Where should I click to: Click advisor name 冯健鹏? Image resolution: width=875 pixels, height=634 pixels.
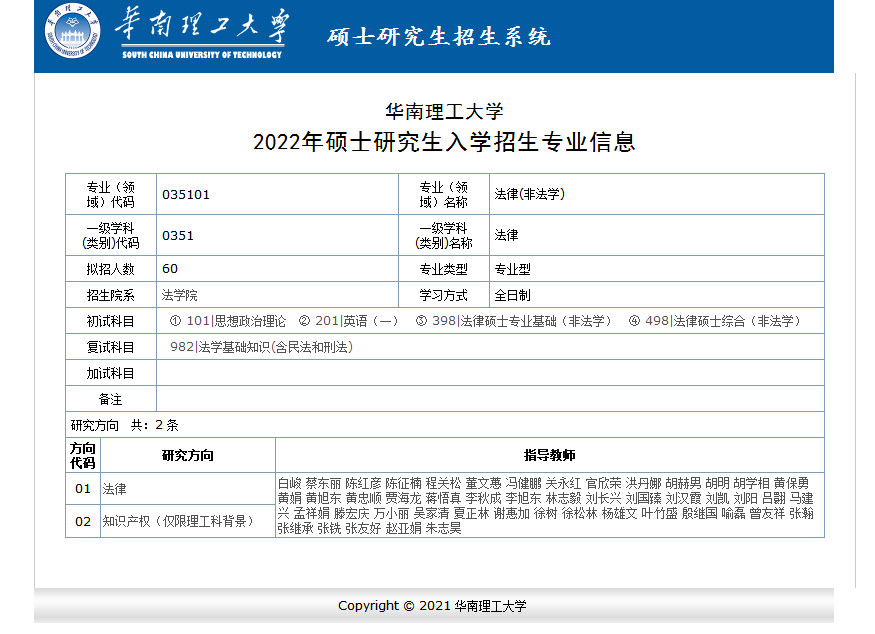click(524, 483)
